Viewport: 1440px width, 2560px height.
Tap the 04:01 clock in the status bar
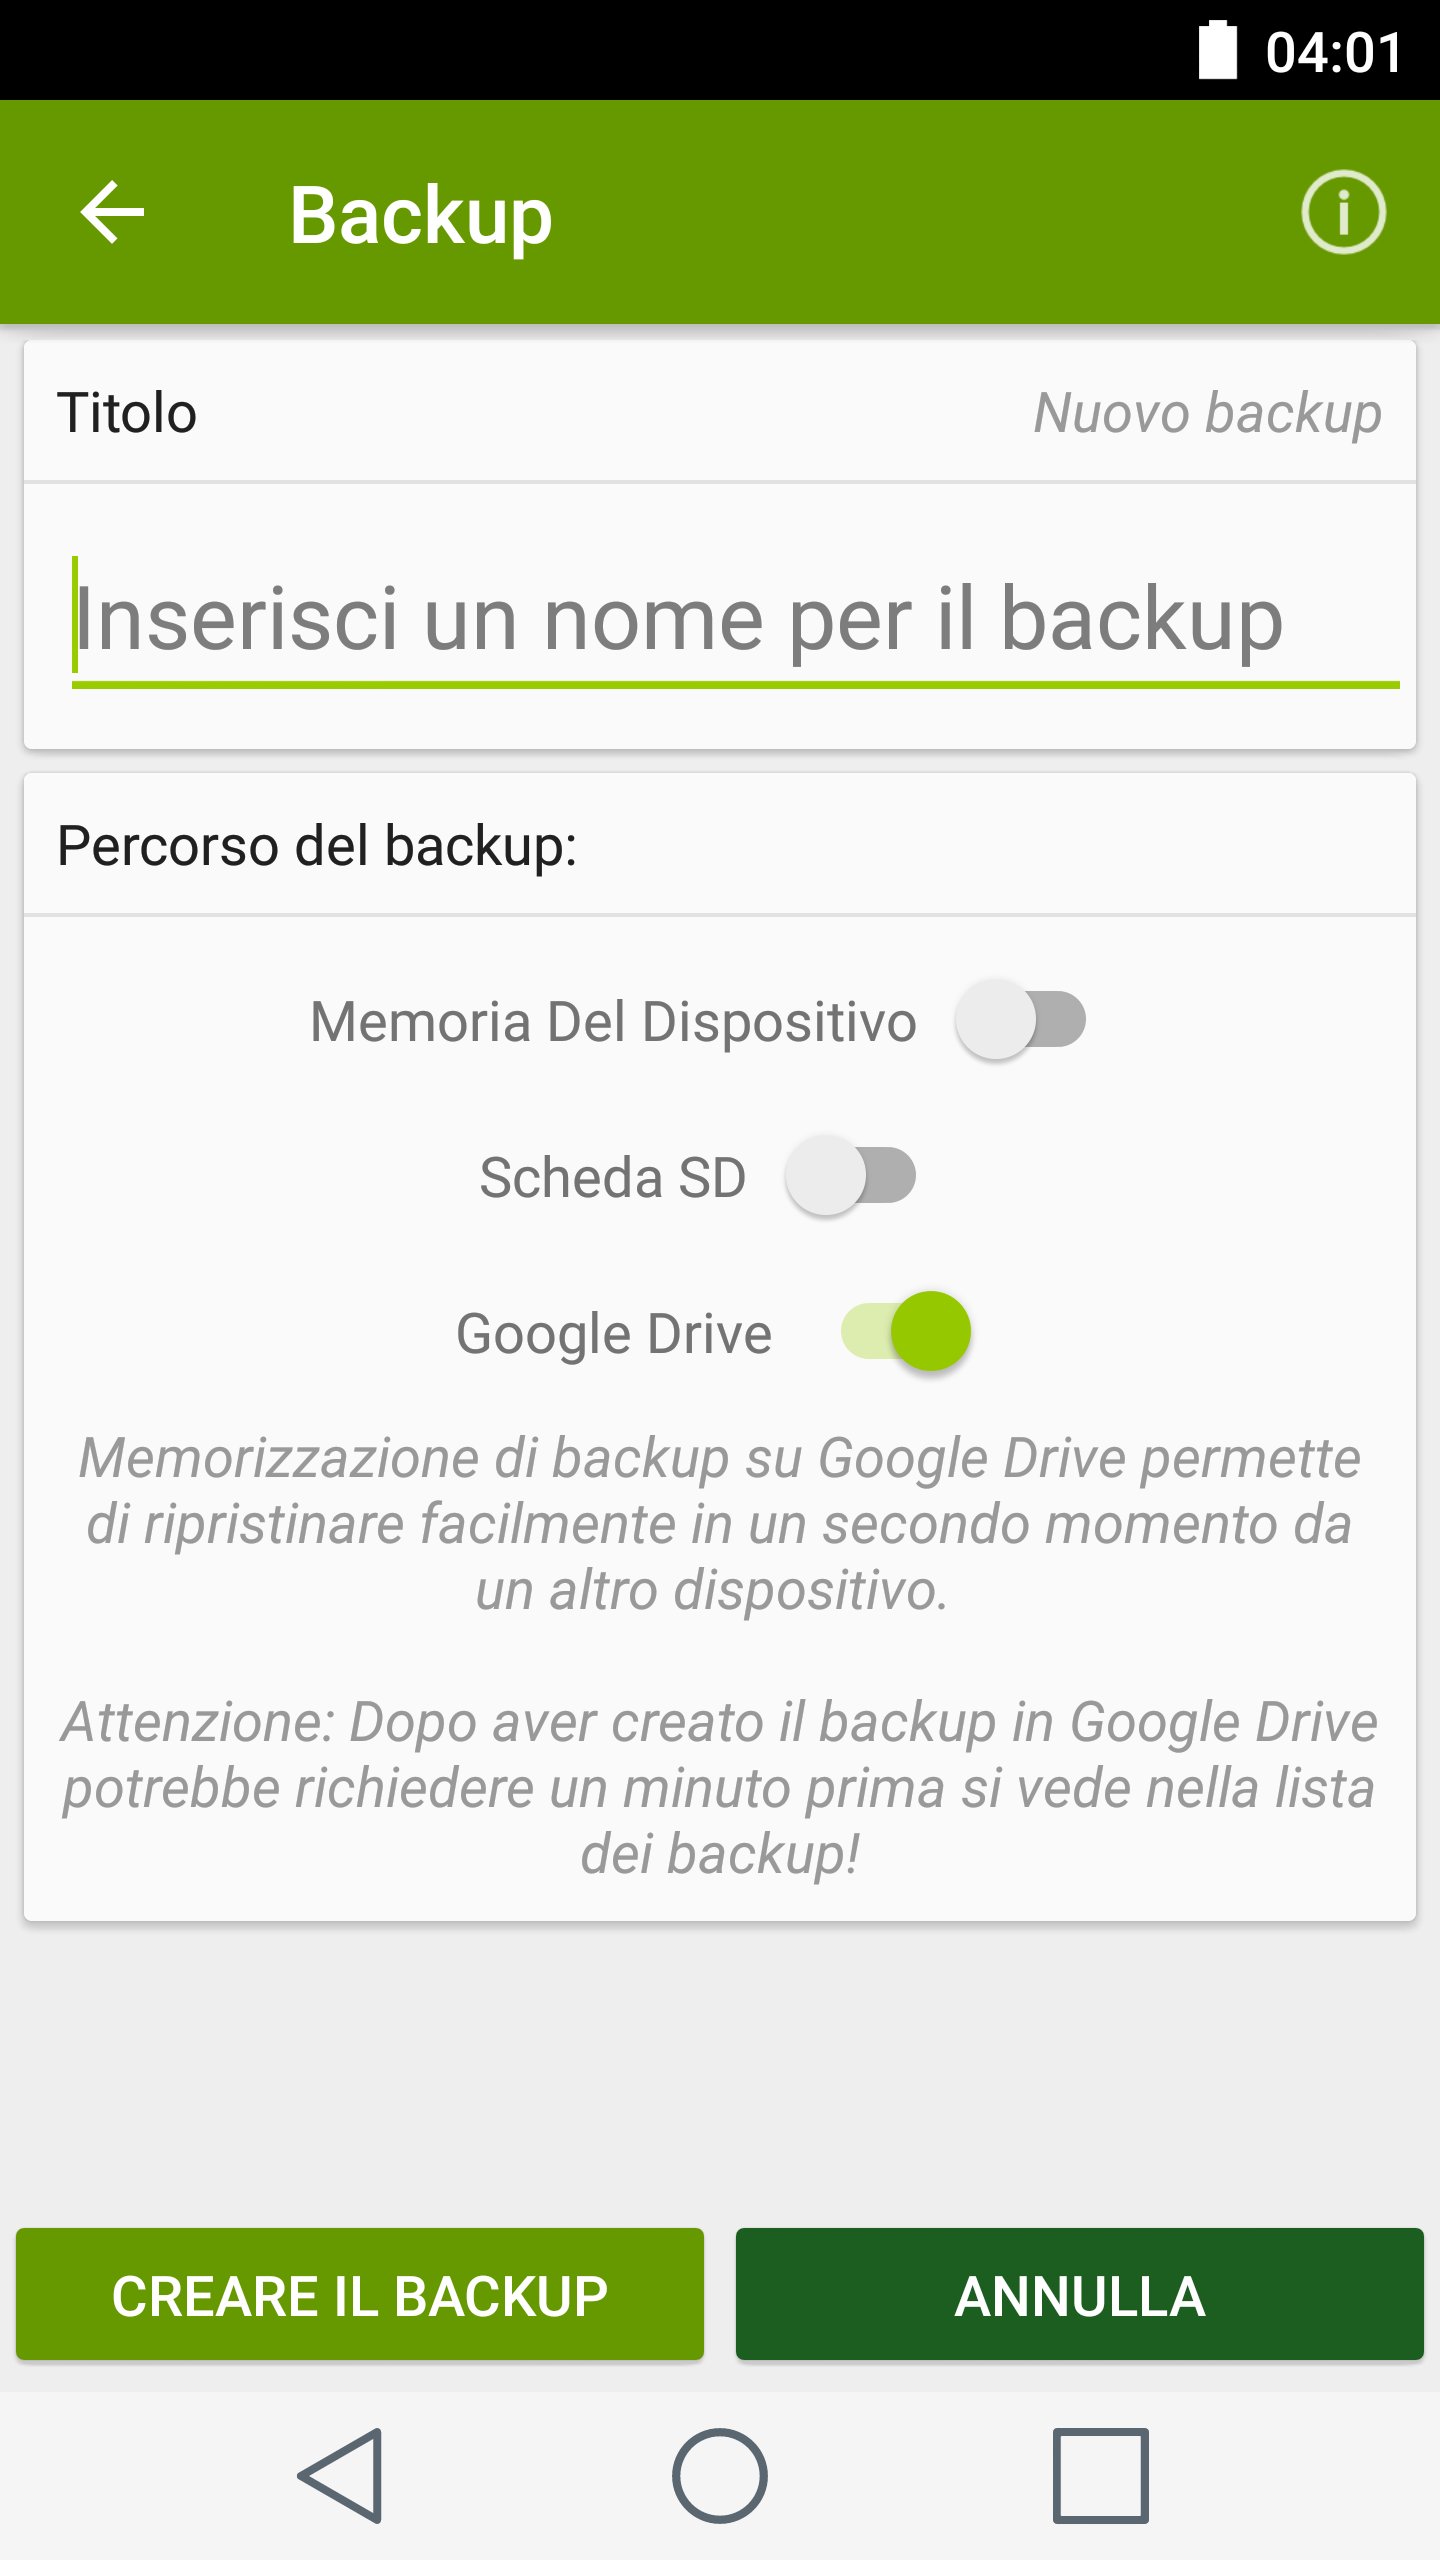tap(1334, 52)
